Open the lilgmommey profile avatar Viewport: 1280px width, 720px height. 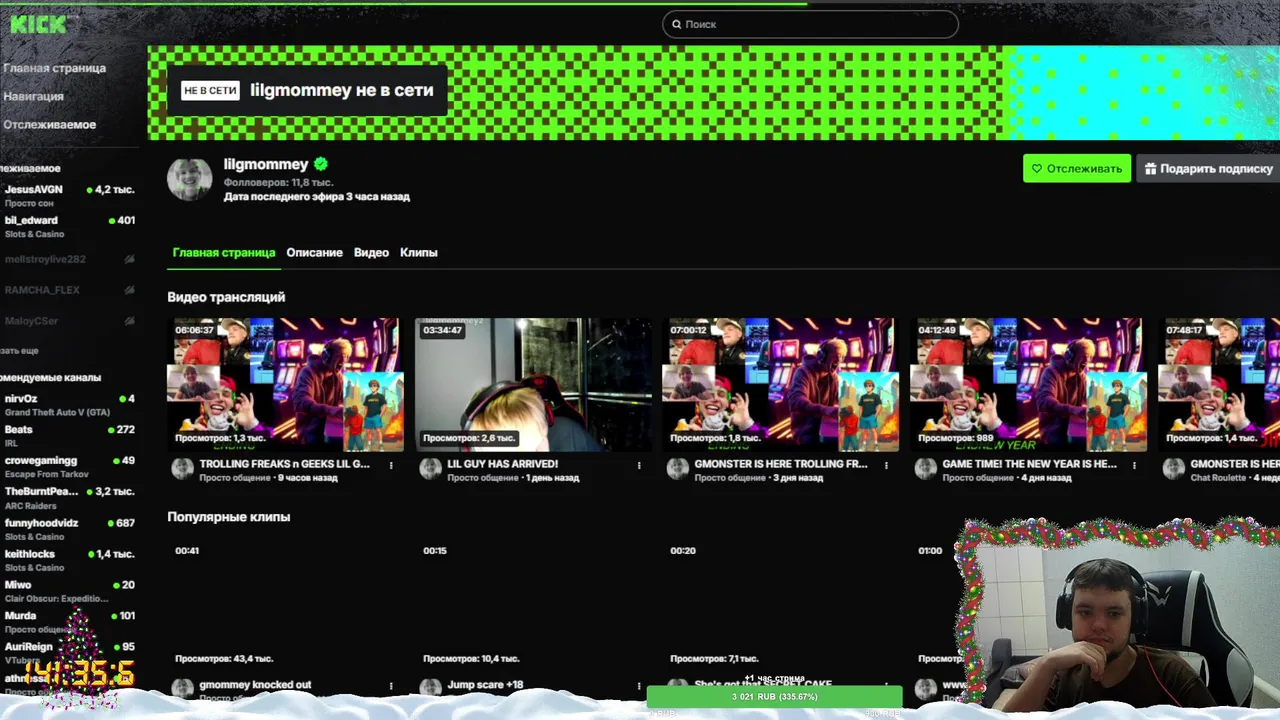click(189, 179)
